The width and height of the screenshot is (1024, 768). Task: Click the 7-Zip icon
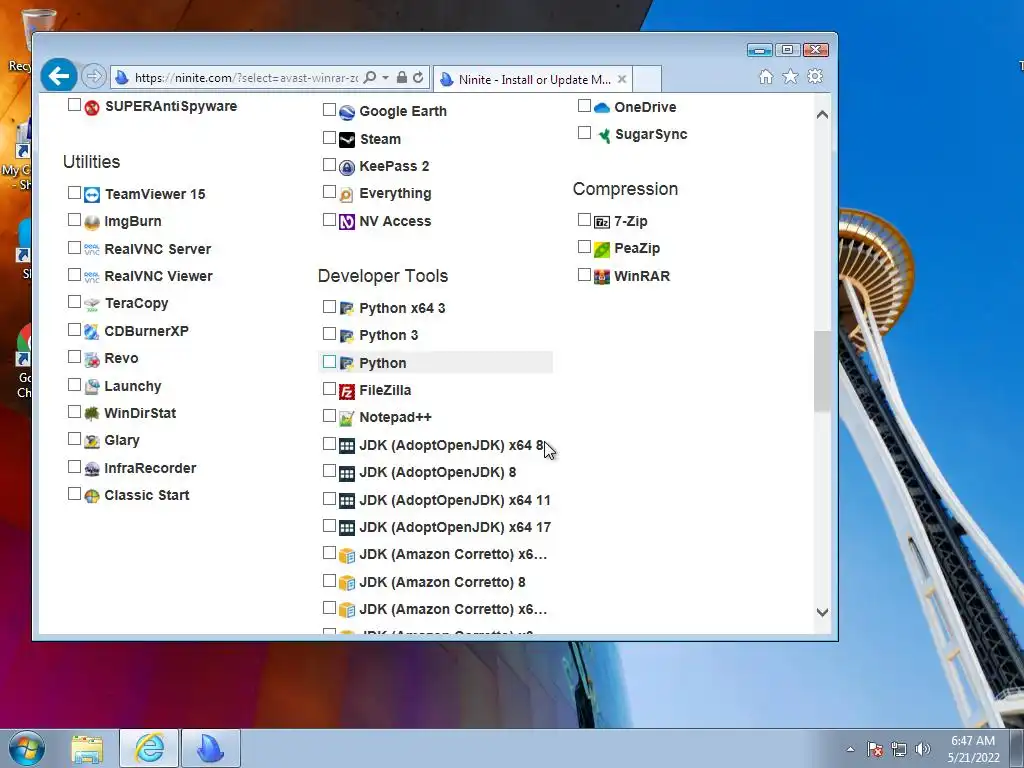[602, 222]
